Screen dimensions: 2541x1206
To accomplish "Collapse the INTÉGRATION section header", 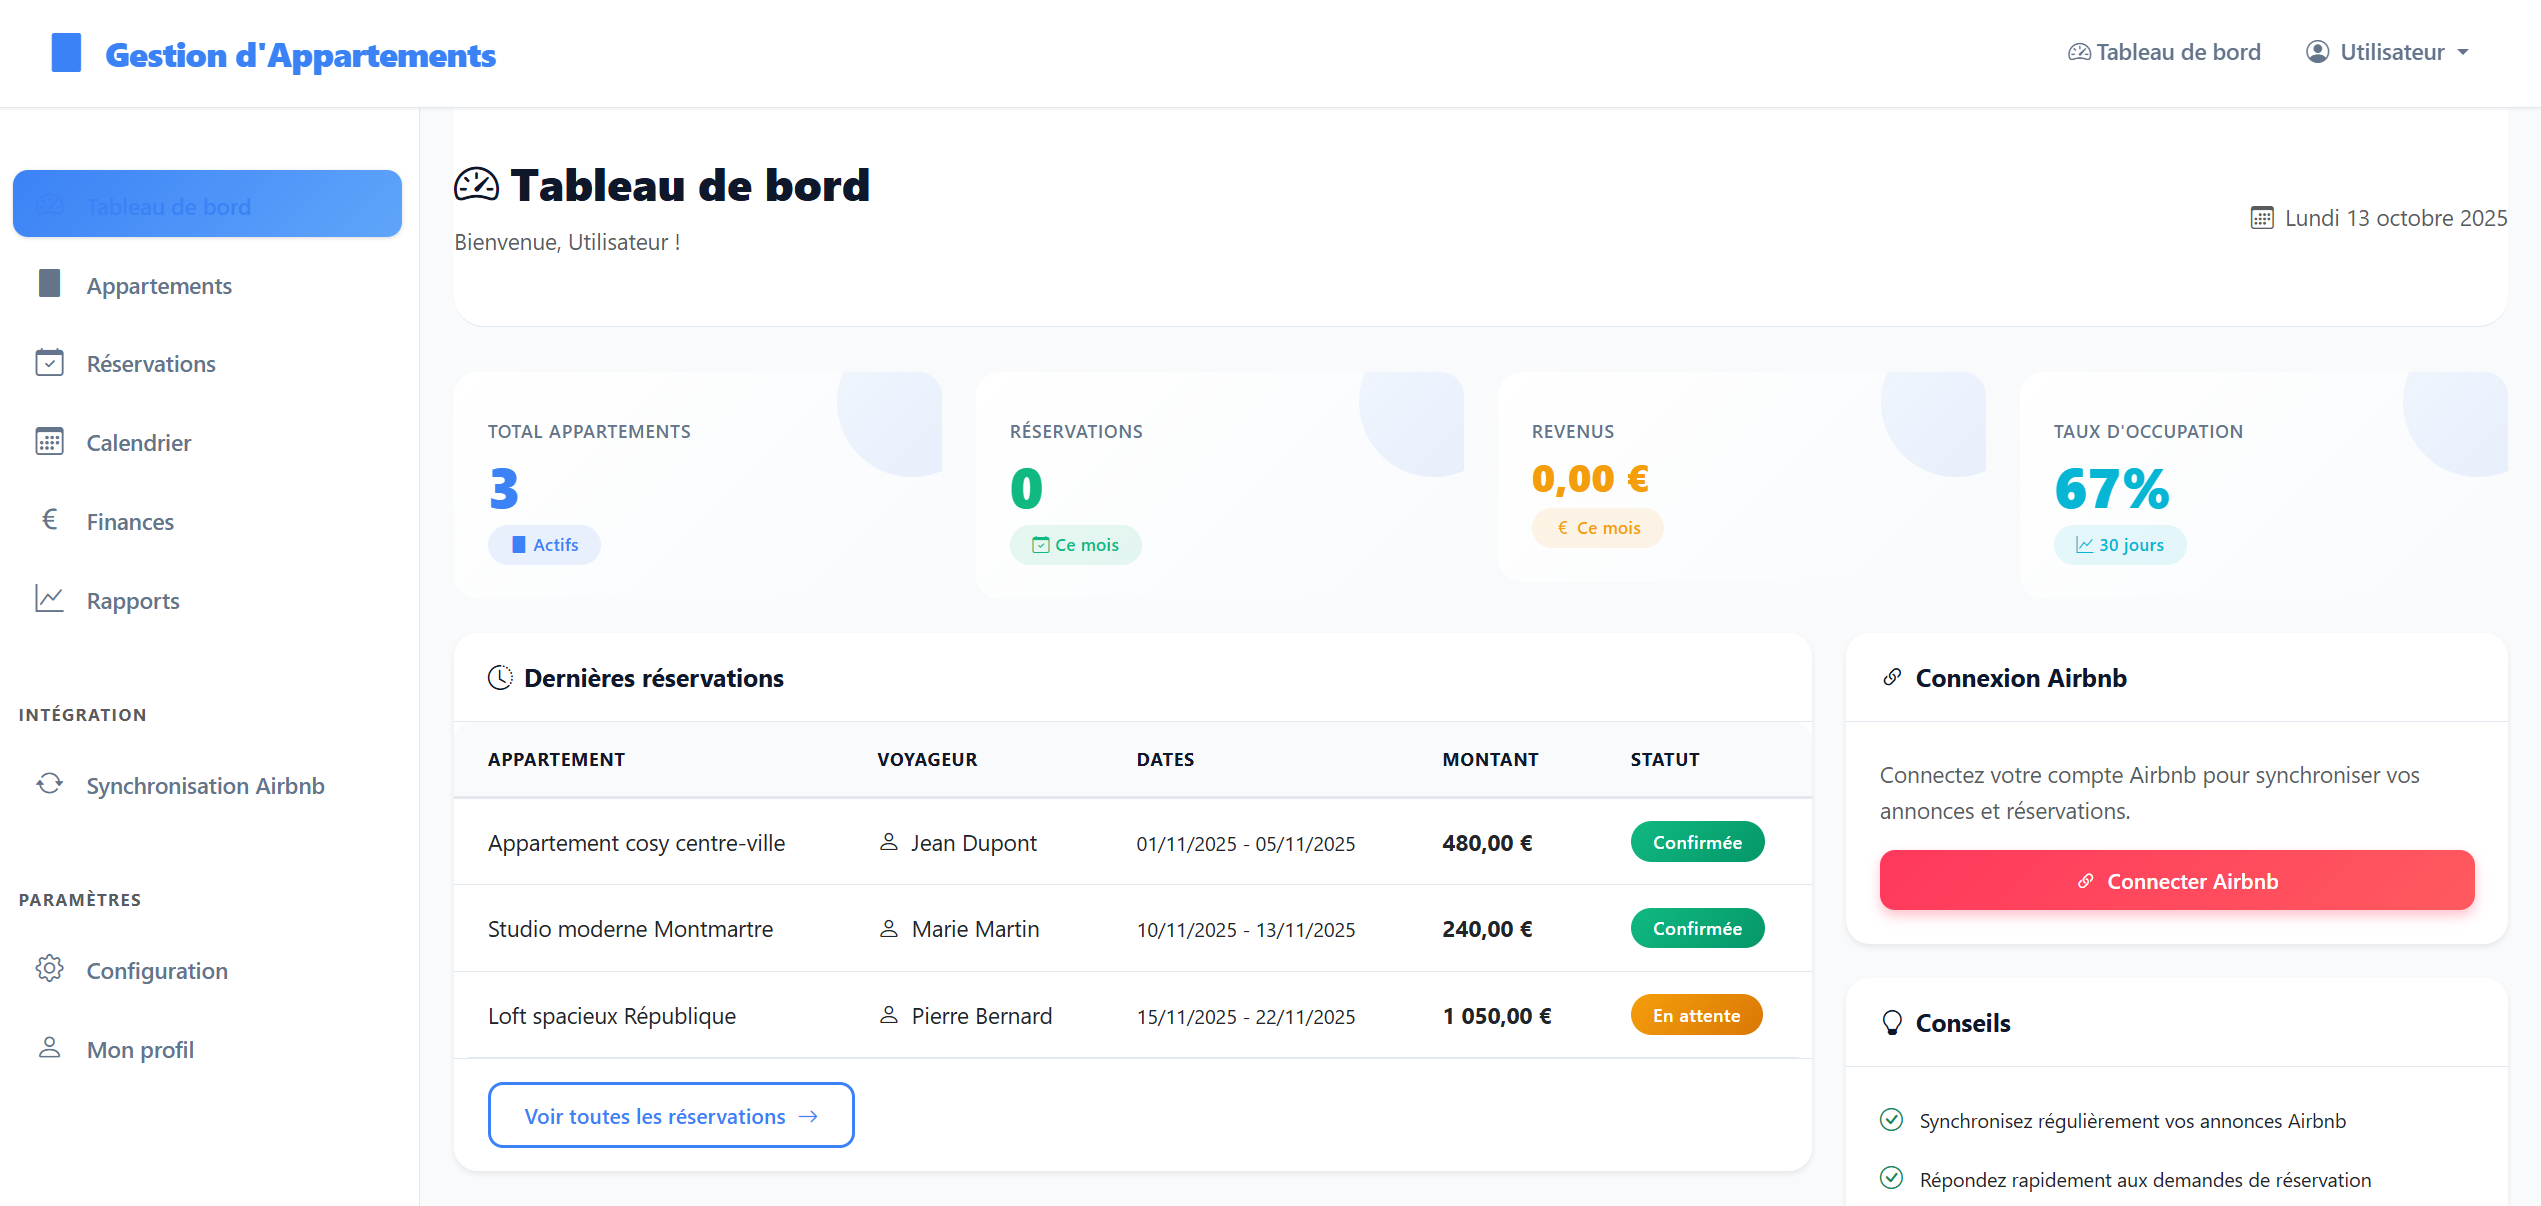I will point(83,714).
